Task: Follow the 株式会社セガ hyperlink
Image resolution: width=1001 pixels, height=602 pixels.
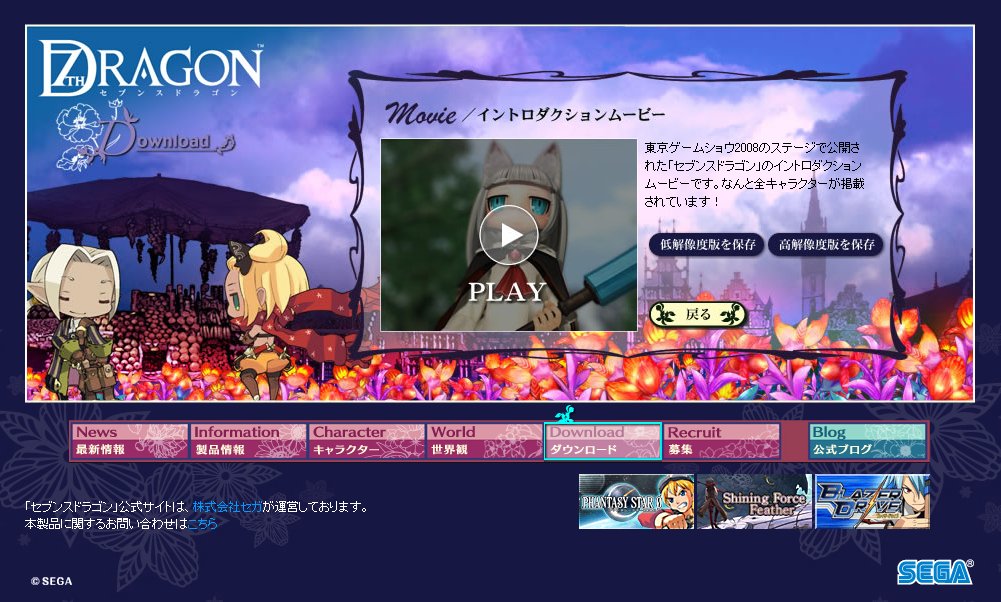Action: pos(227,507)
